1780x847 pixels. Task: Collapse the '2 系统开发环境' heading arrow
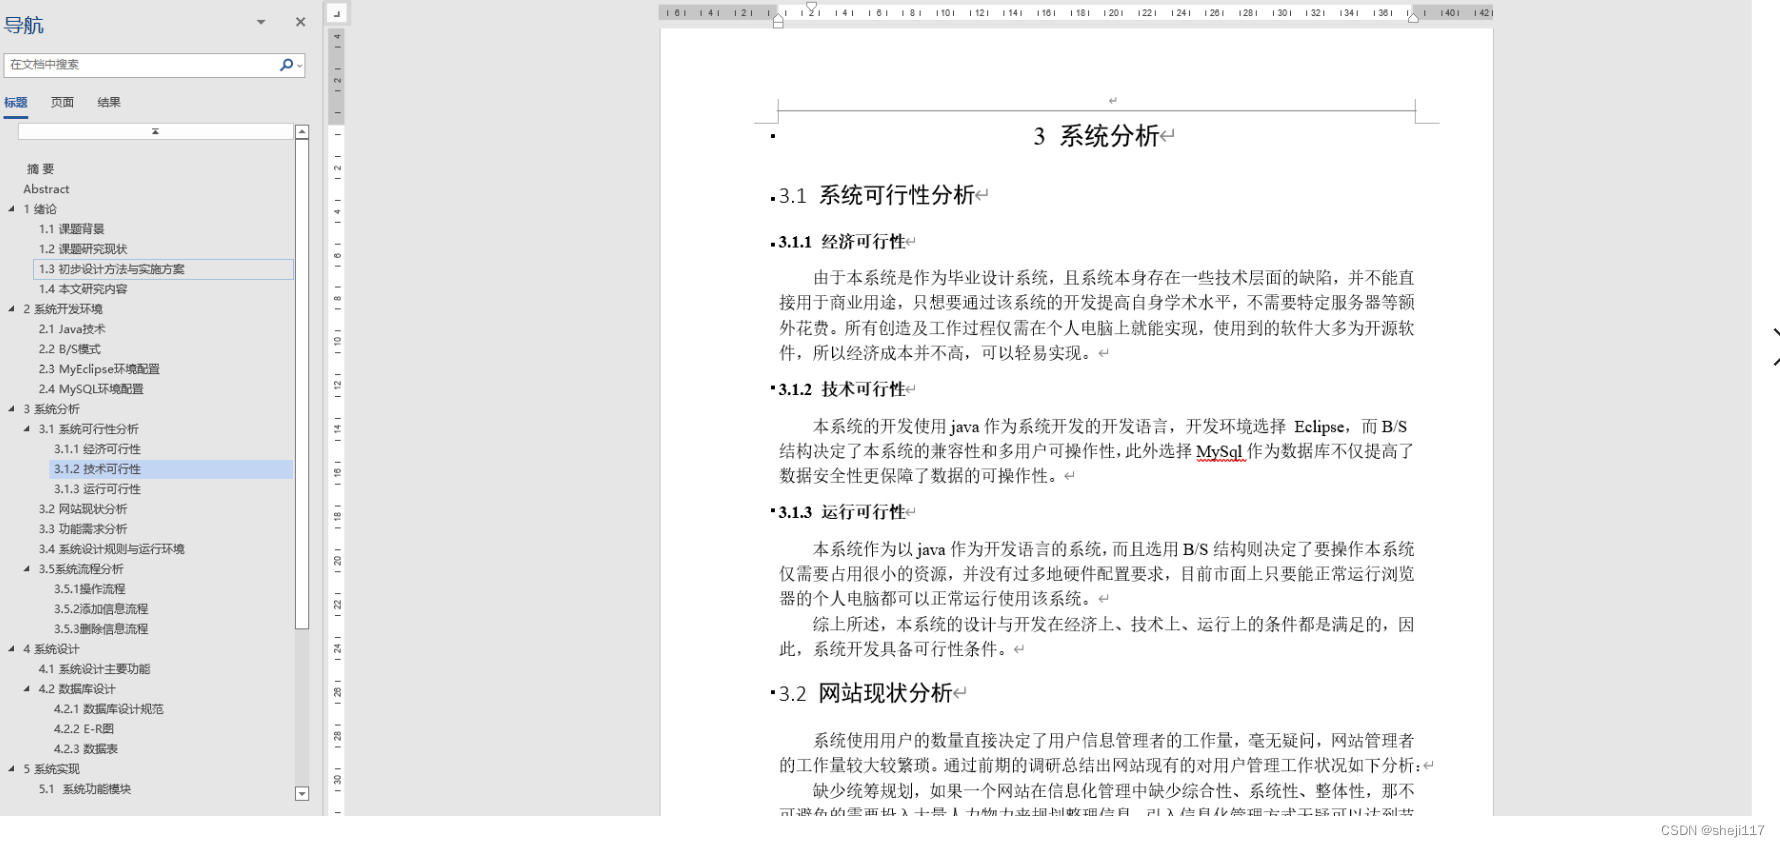[x=12, y=309]
